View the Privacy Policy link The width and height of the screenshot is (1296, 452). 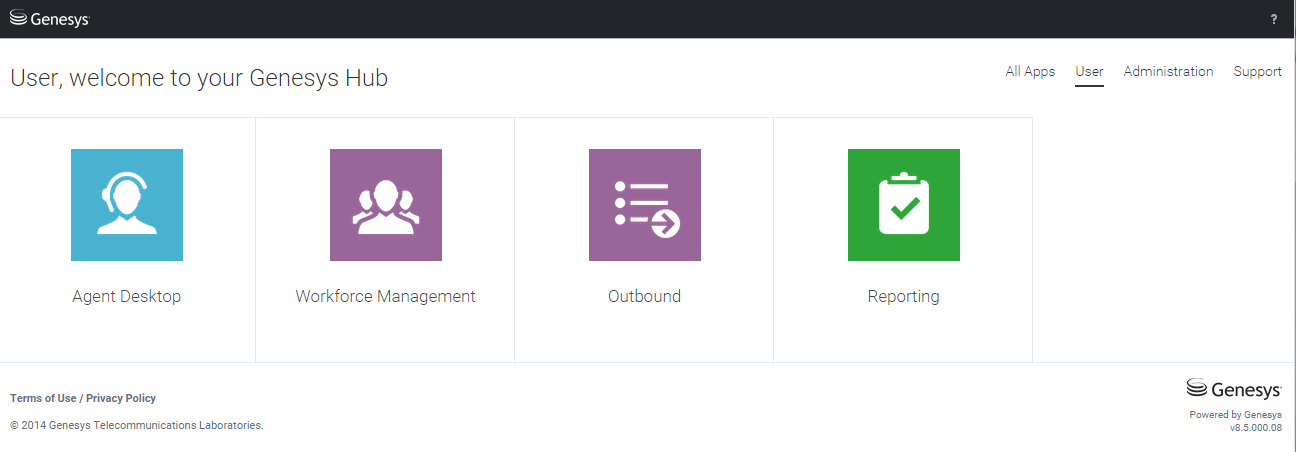click(x=121, y=398)
